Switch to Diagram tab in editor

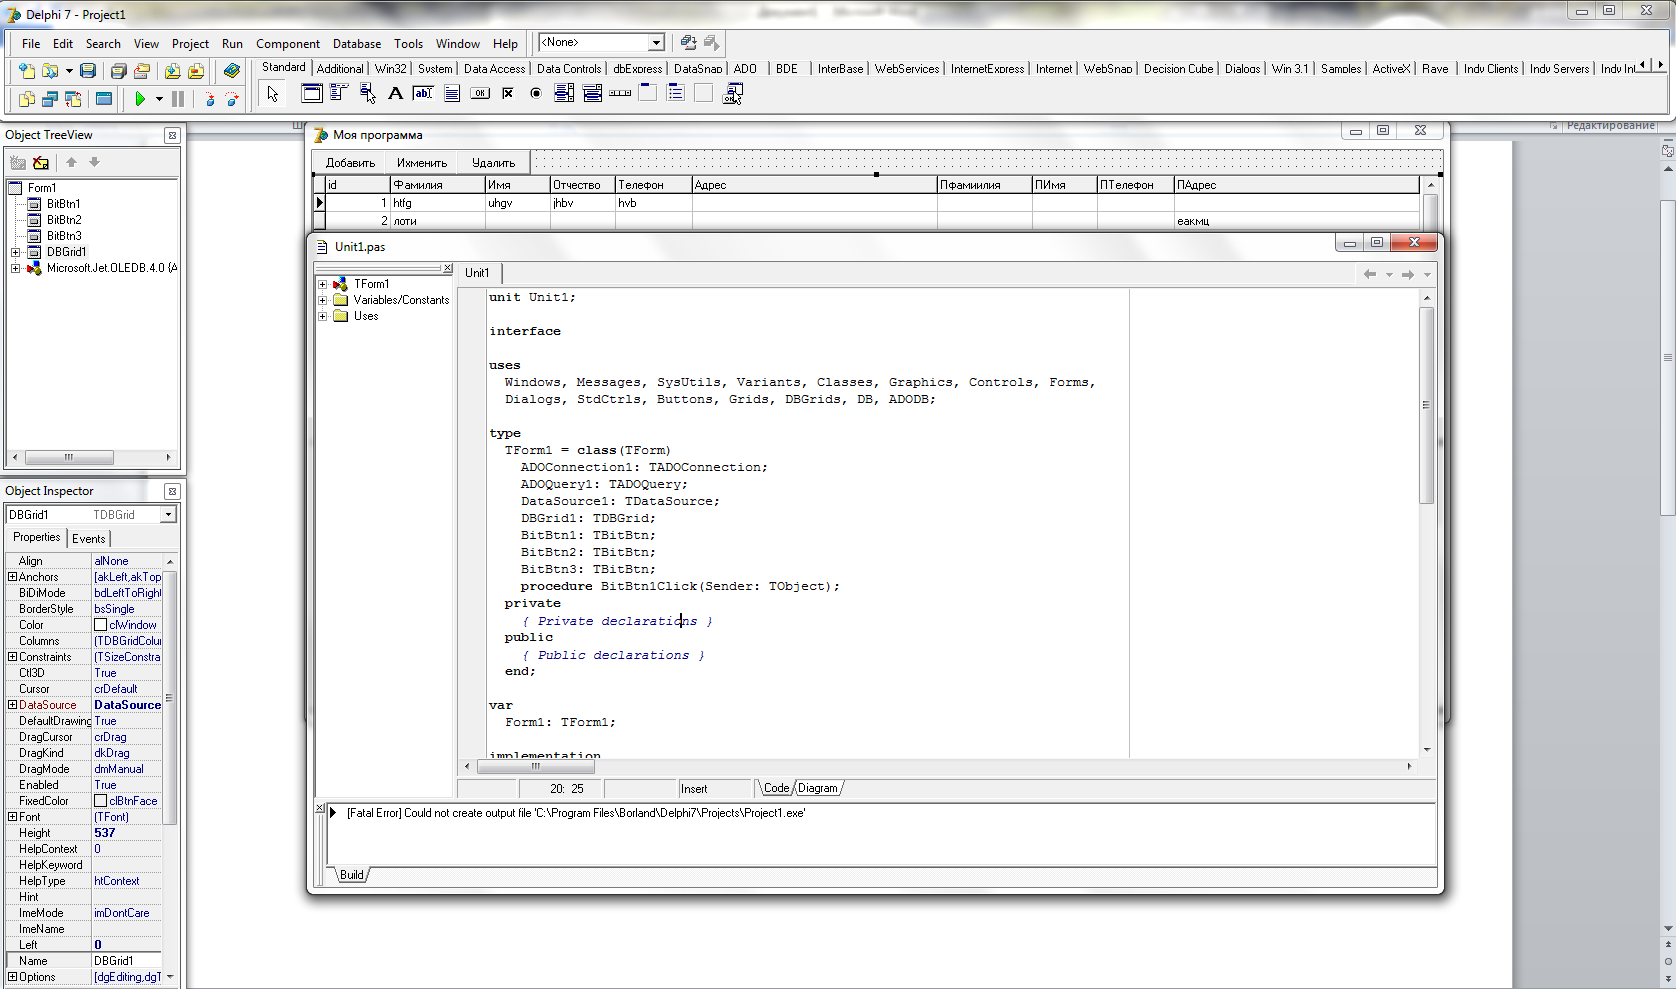pyautogui.click(x=818, y=788)
